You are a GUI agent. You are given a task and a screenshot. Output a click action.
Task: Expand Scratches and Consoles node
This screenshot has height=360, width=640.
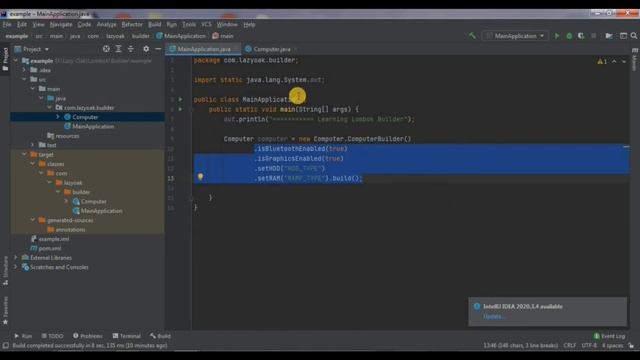tap(16, 267)
